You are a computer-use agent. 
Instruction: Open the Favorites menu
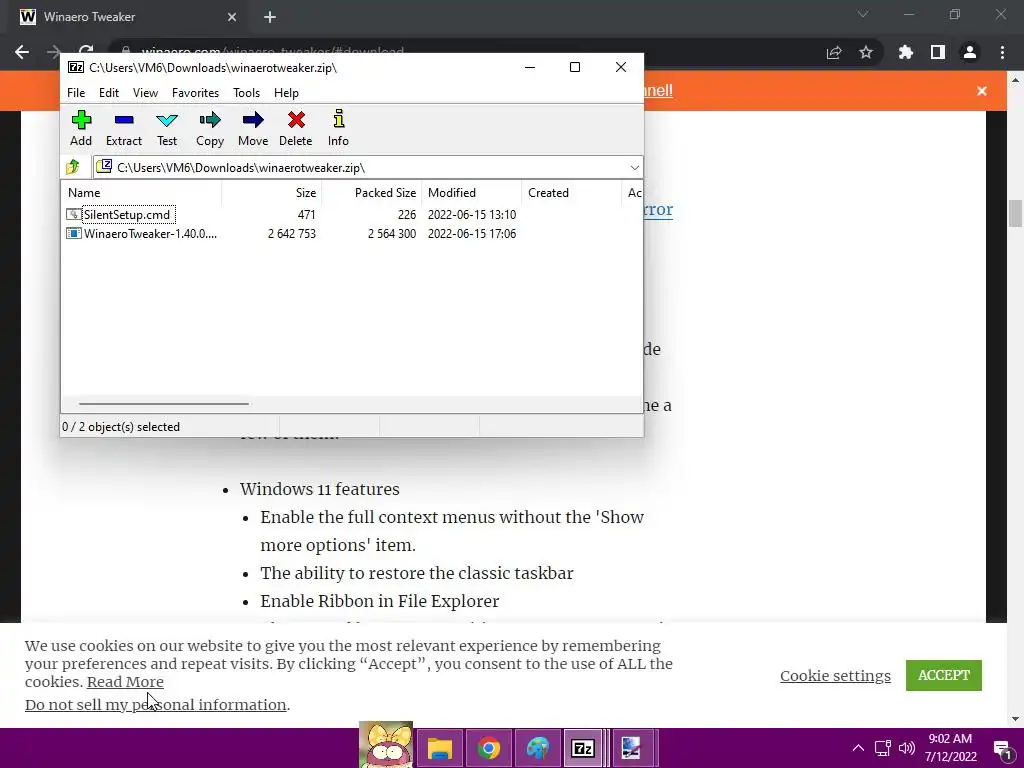tap(195, 93)
